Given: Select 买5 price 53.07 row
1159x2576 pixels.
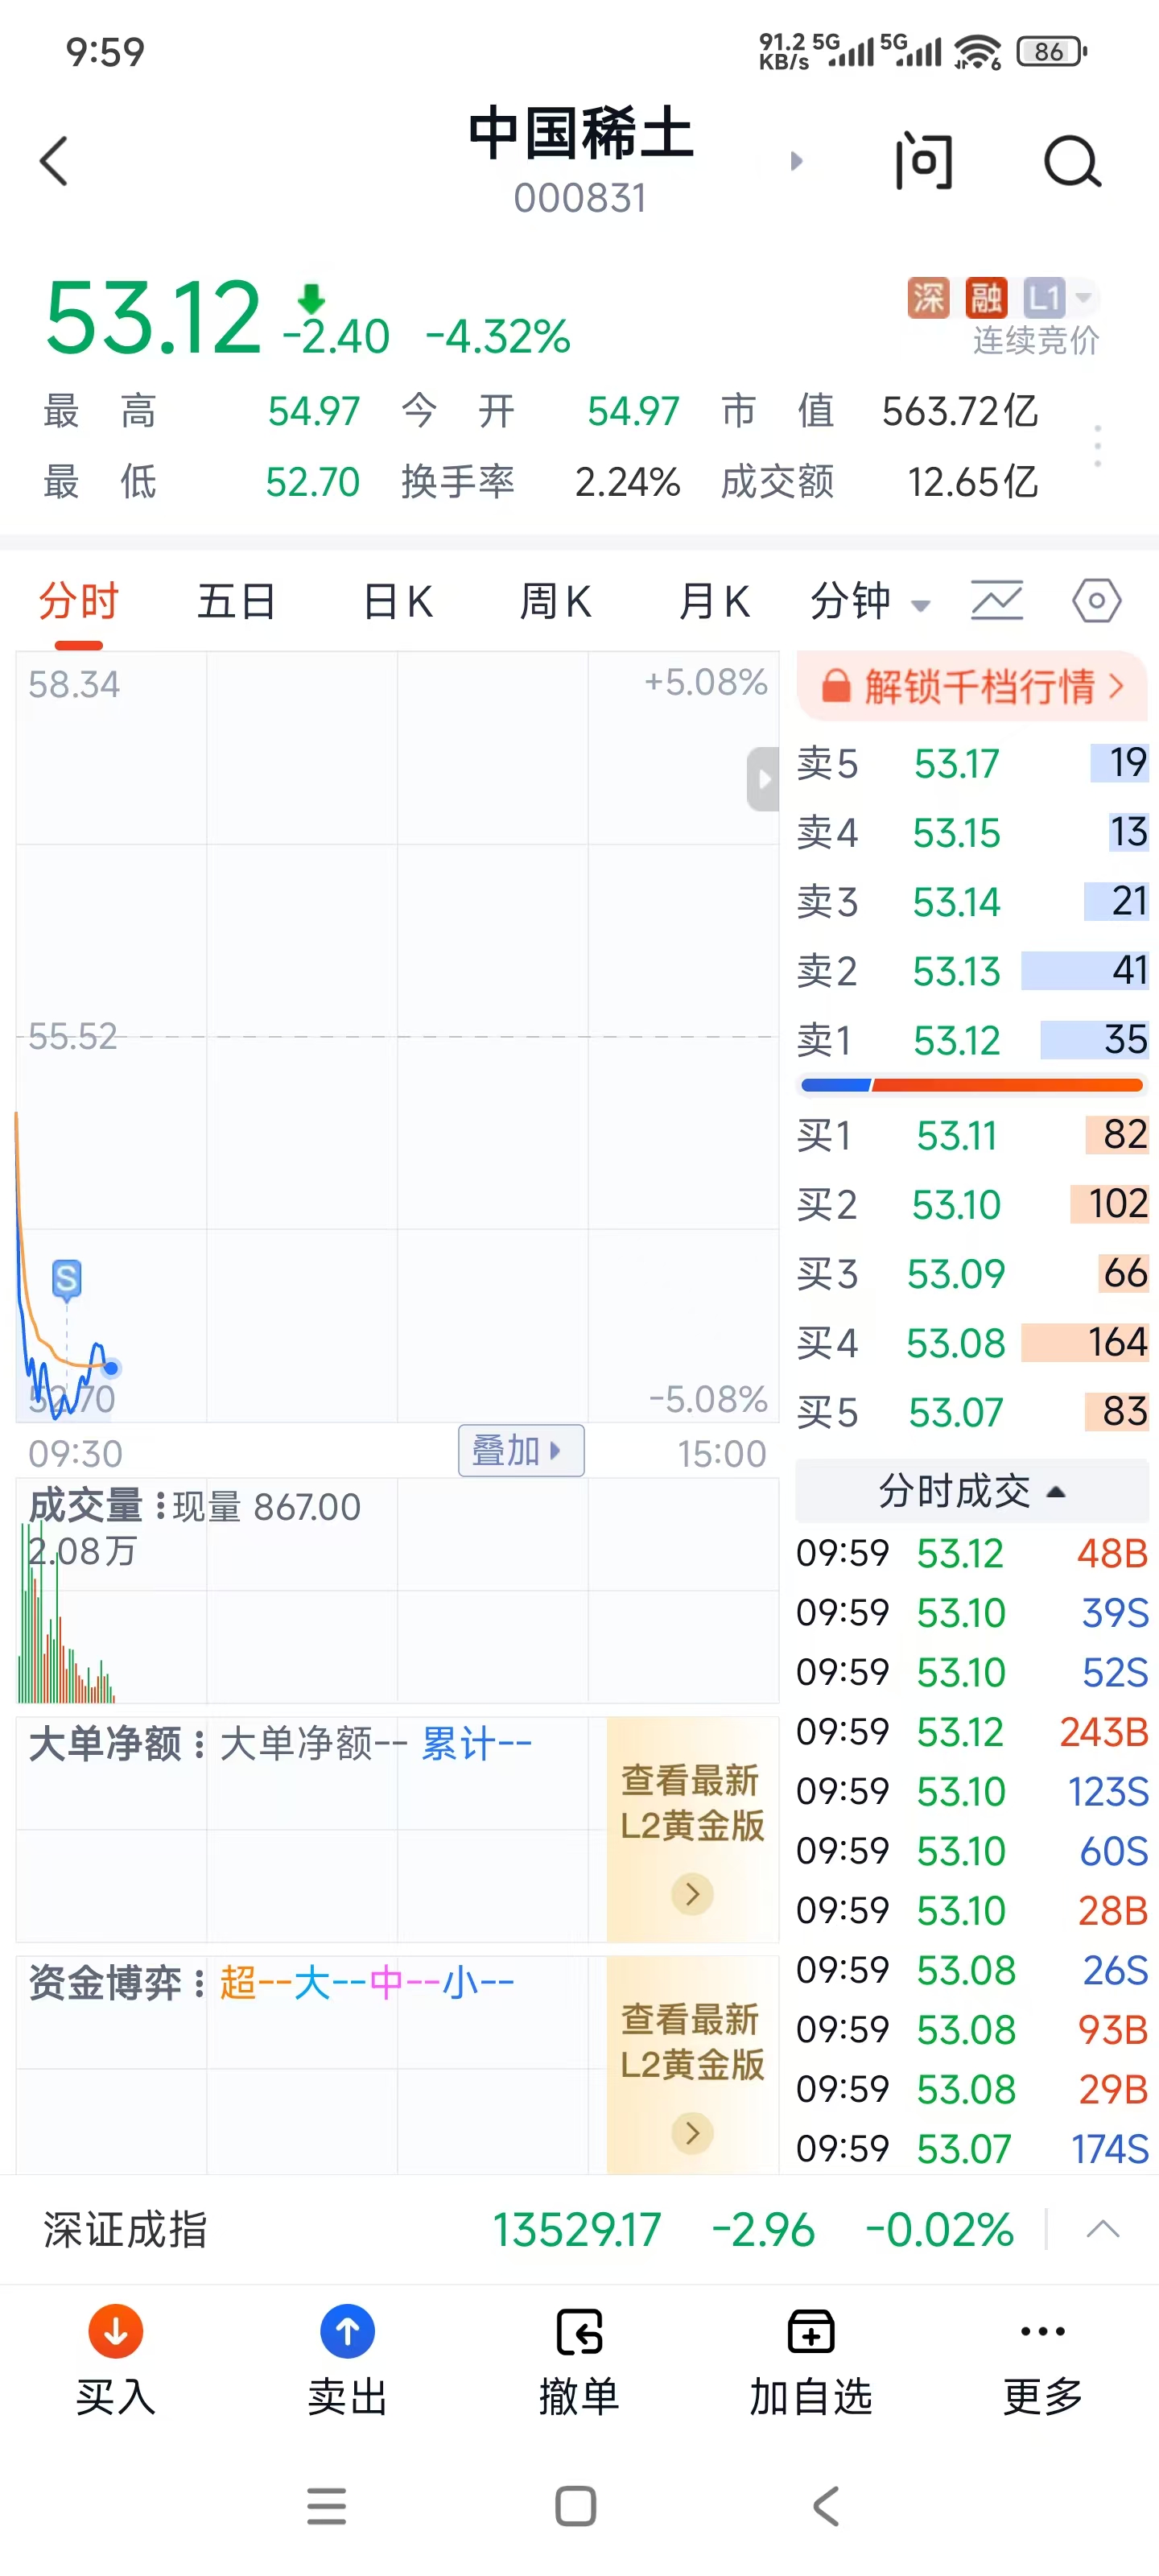Looking at the screenshot, I should 972,1412.
